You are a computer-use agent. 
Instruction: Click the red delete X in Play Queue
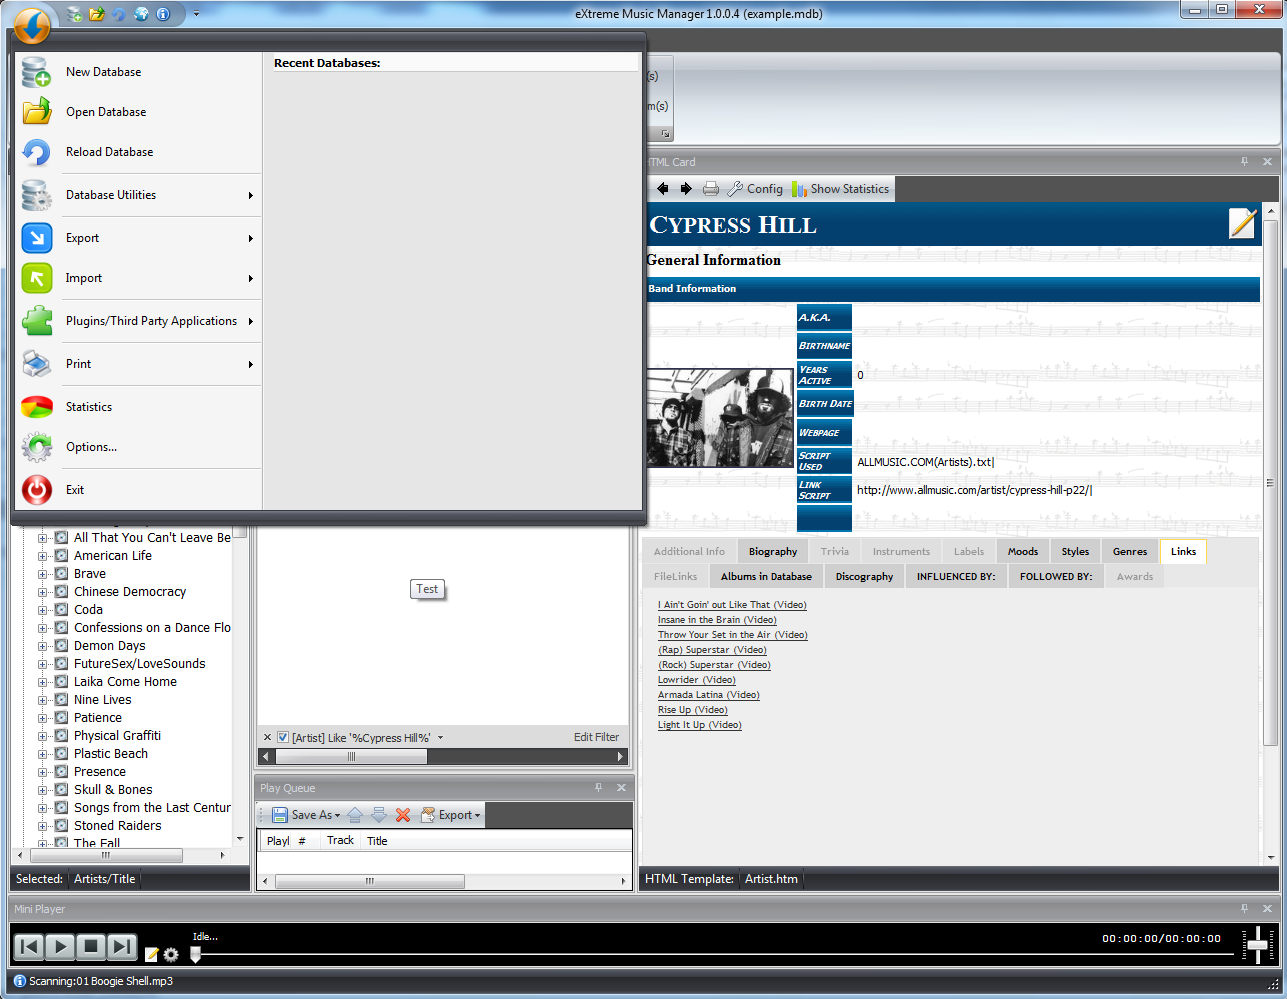(x=403, y=815)
